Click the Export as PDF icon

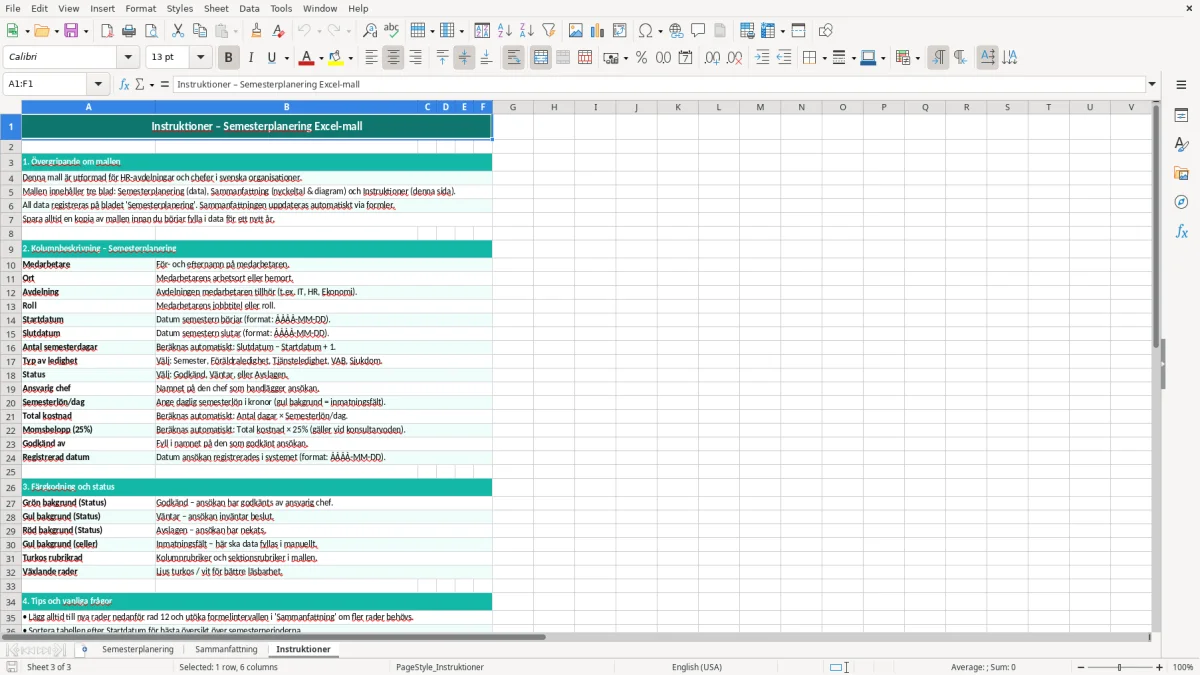[107, 31]
